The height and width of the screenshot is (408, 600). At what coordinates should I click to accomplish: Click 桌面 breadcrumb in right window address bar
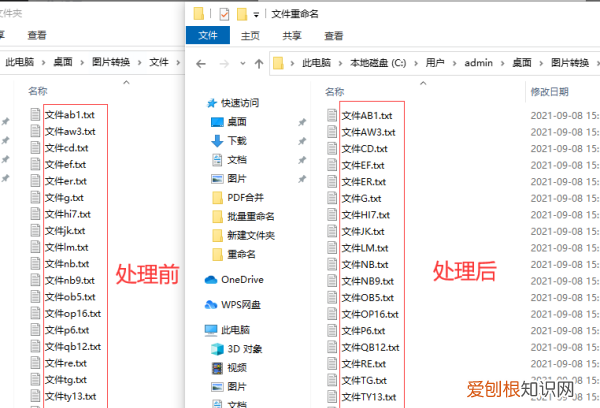(522, 63)
